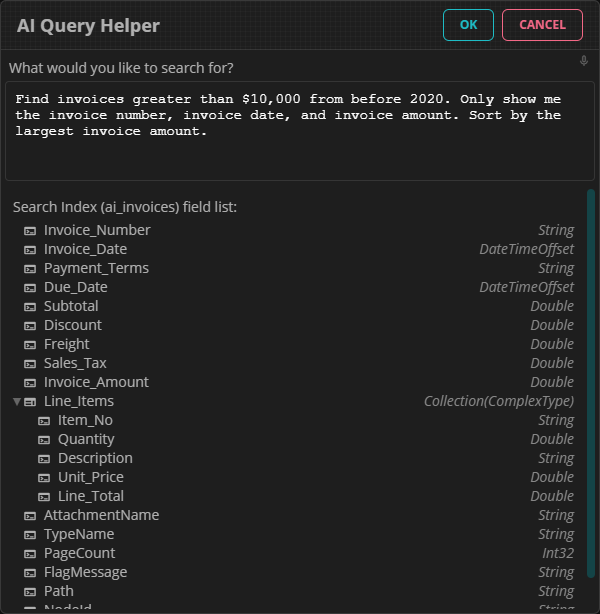
Task: Collapse the Line_Items tree node
Action: [x=16, y=401]
